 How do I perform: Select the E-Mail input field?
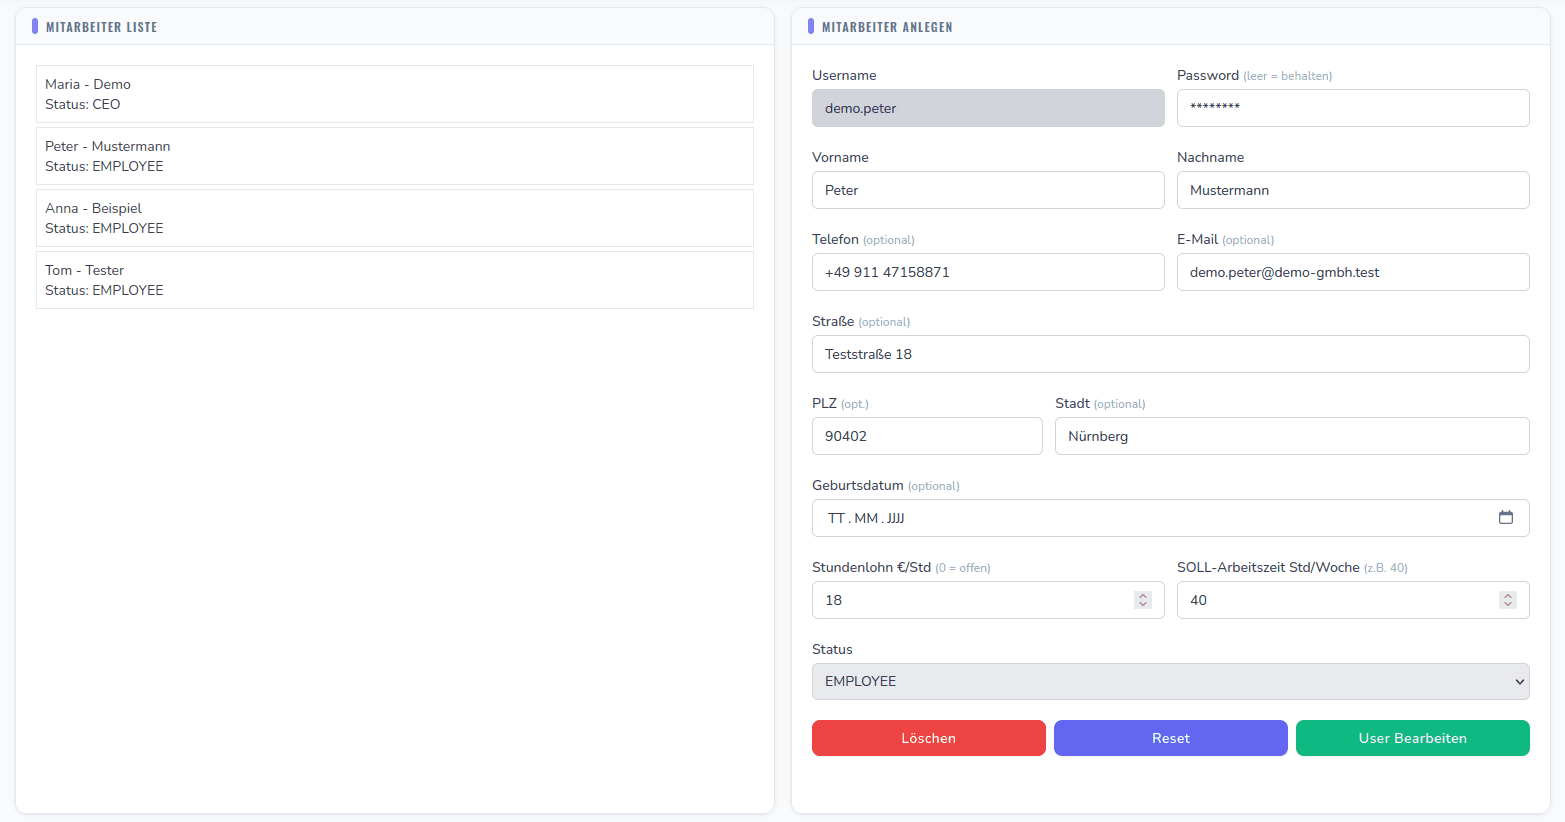pos(1352,272)
